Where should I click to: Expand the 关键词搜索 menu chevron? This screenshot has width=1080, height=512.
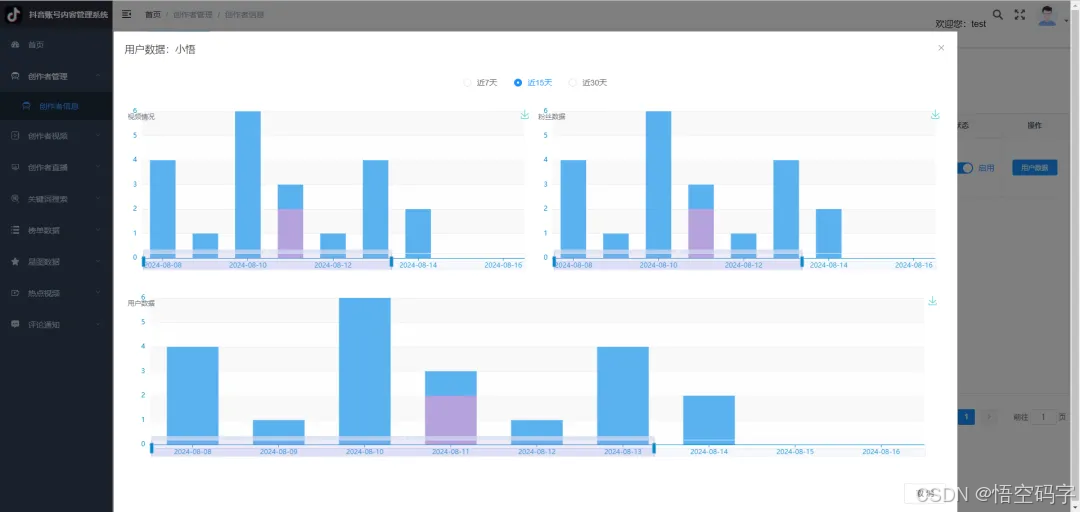pos(98,198)
